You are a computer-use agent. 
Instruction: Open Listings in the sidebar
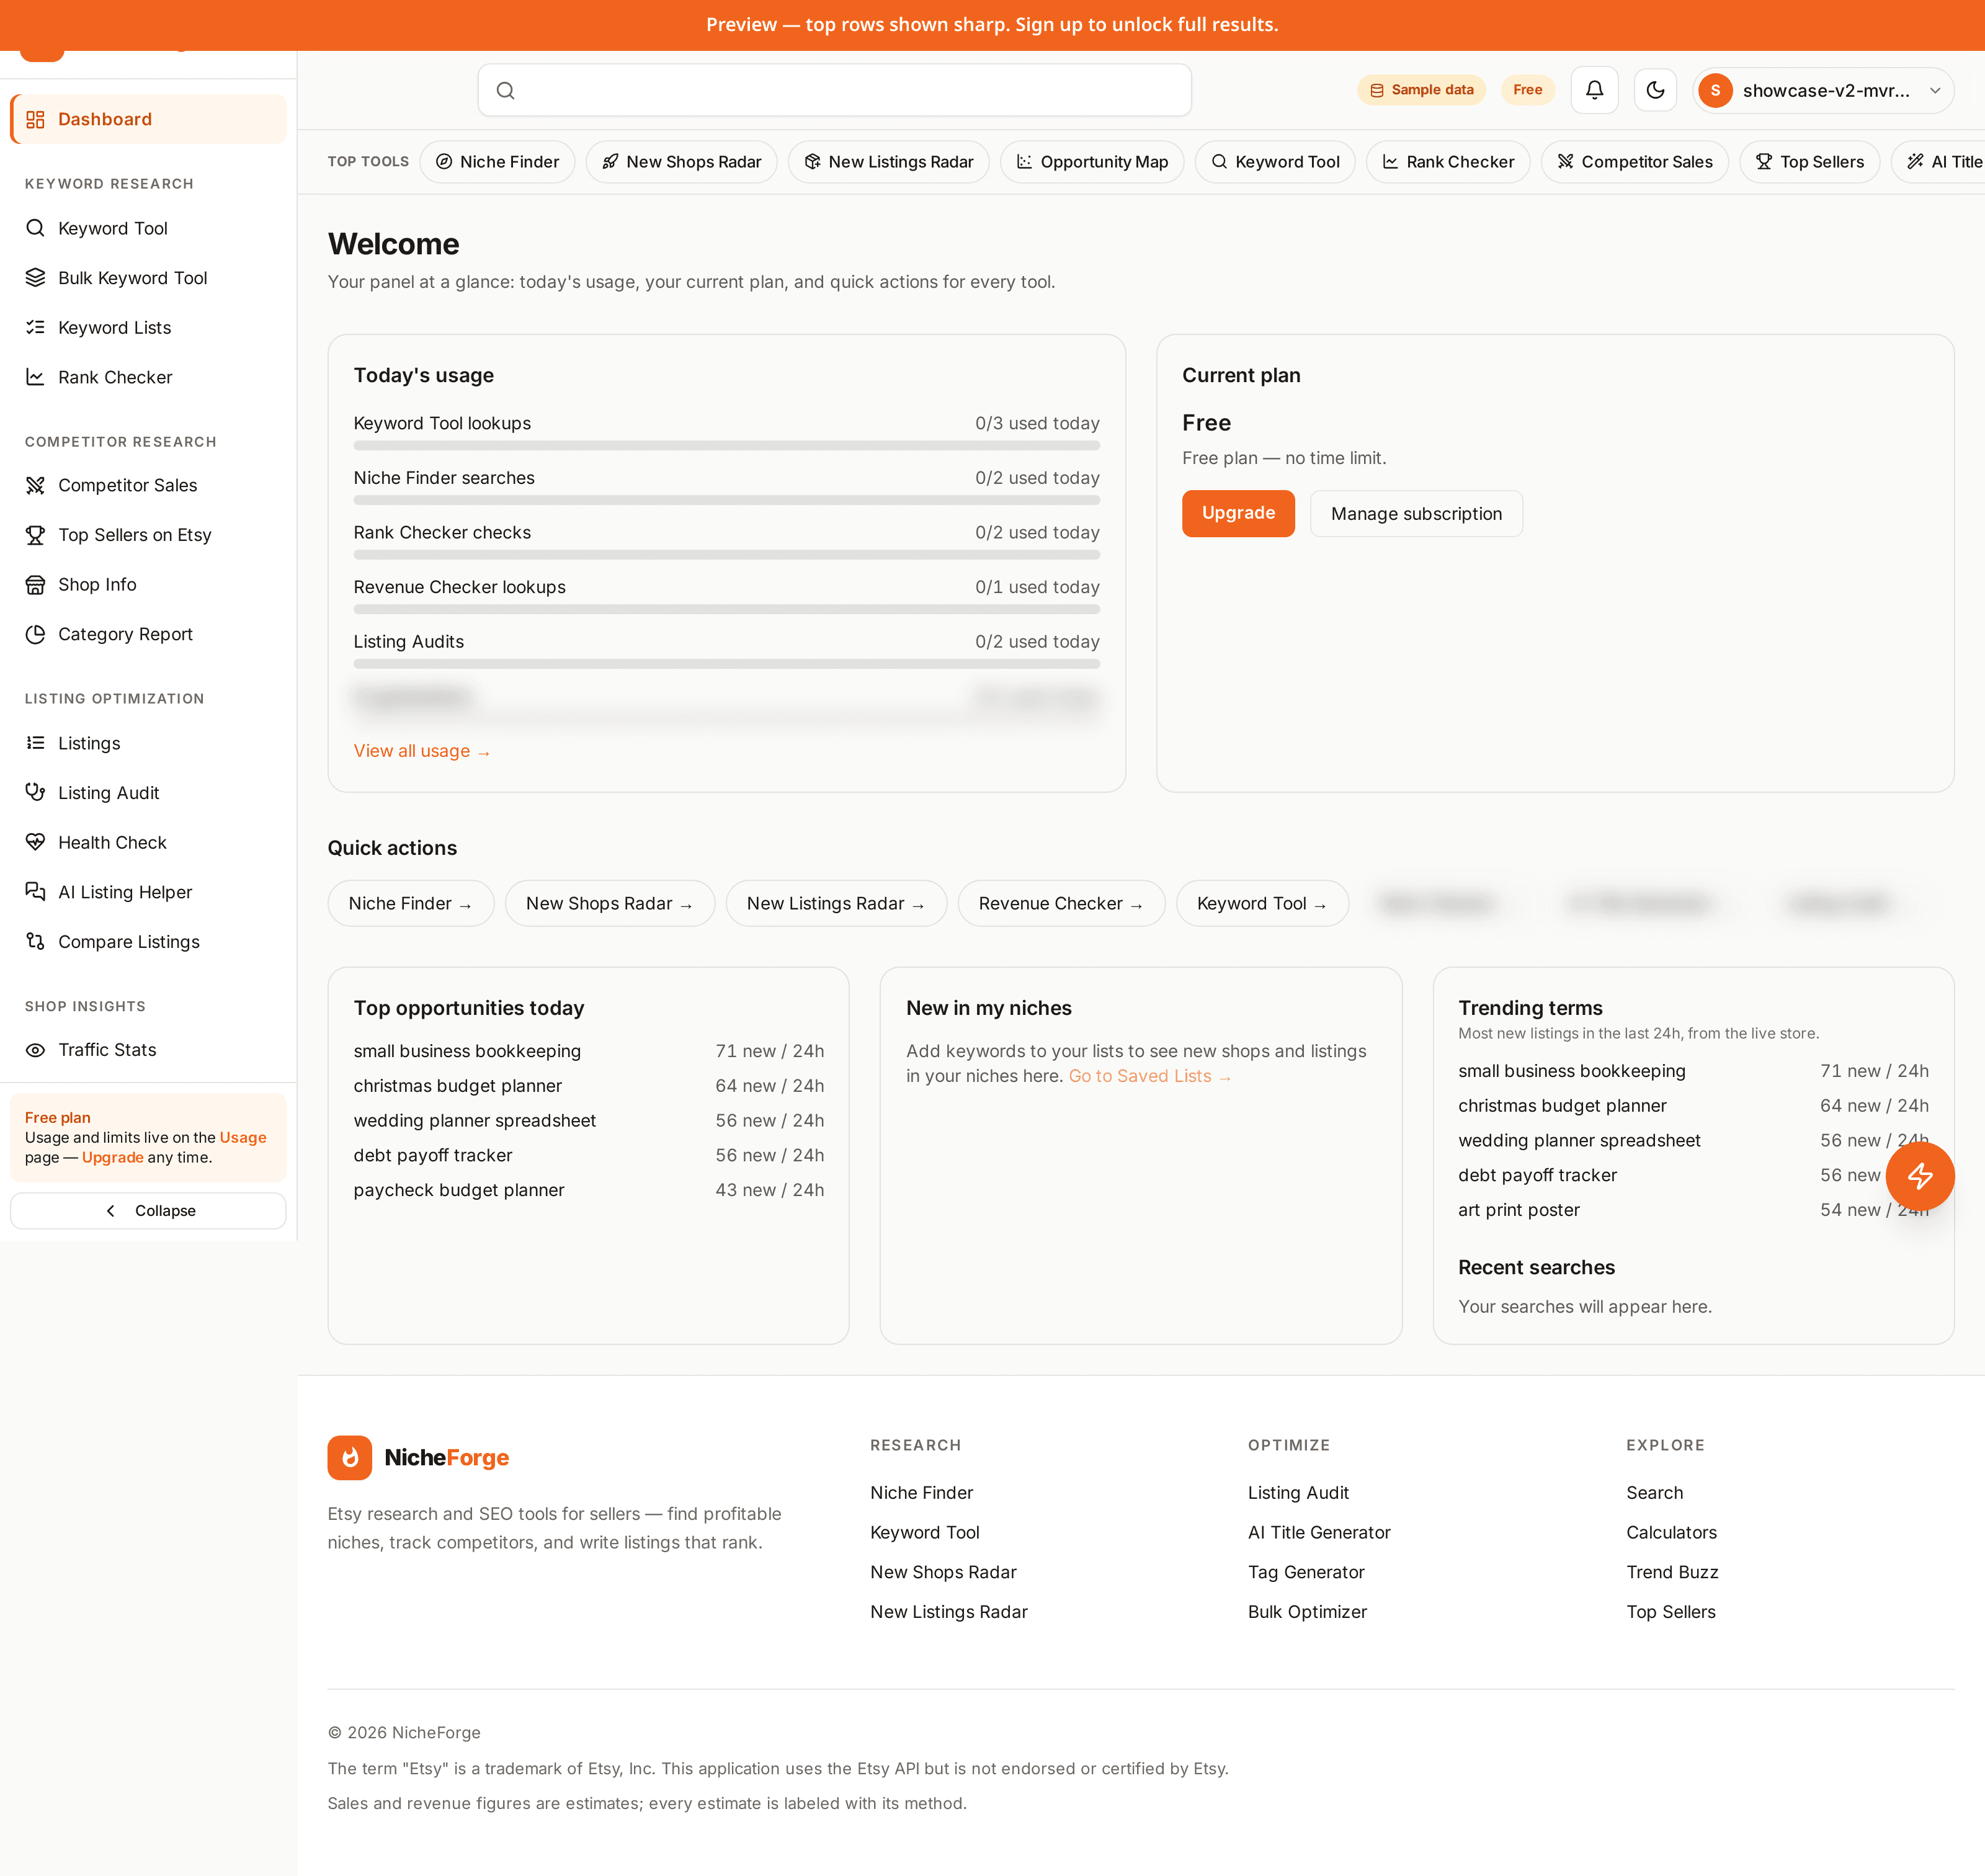click(148, 743)
